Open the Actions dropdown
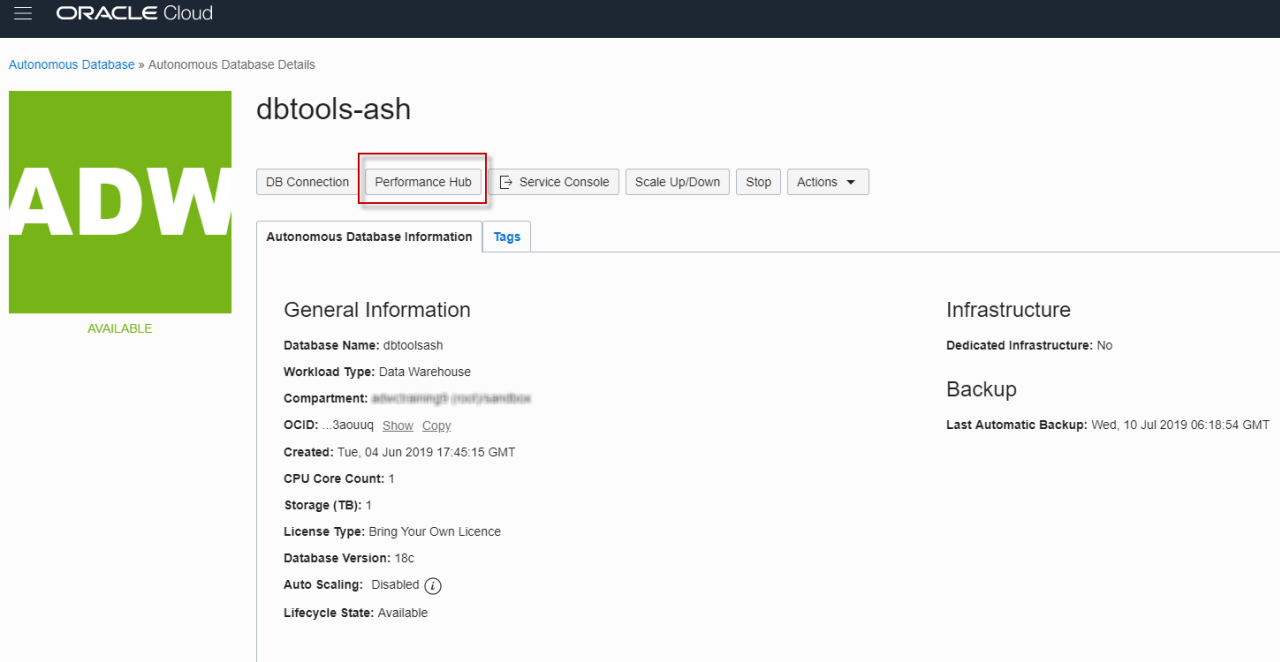 [x=827, y=182]
